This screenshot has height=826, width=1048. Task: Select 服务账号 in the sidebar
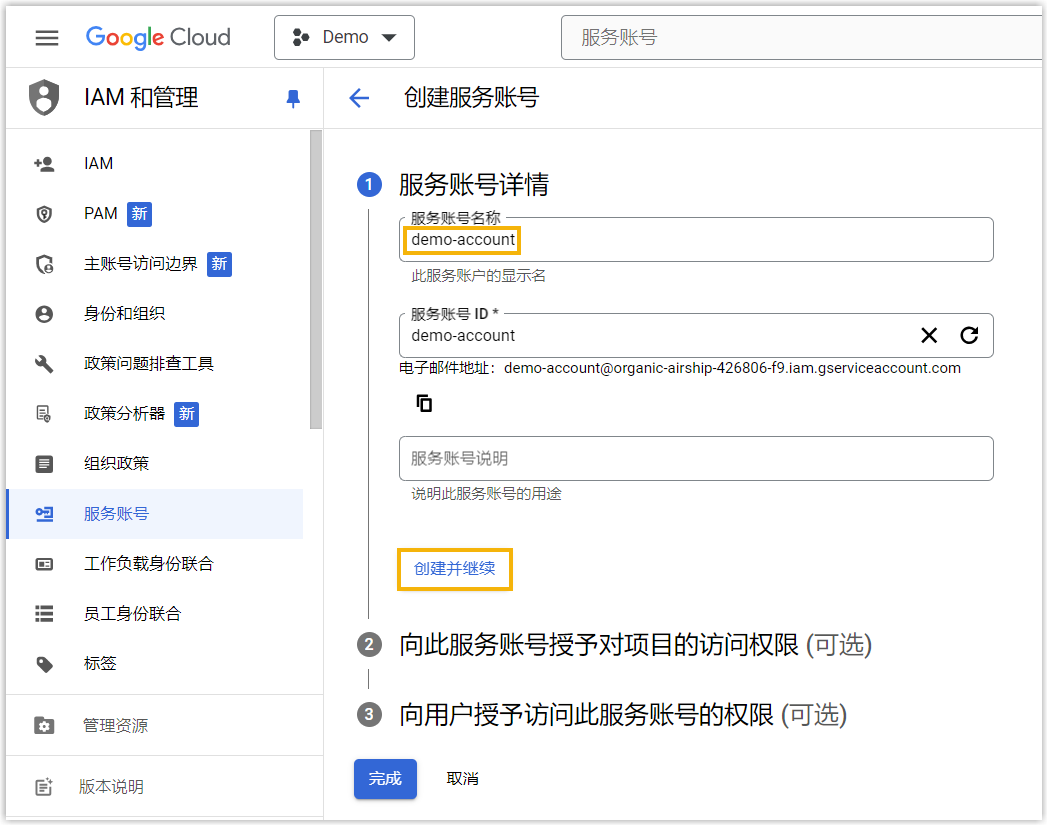pos(116,514)
